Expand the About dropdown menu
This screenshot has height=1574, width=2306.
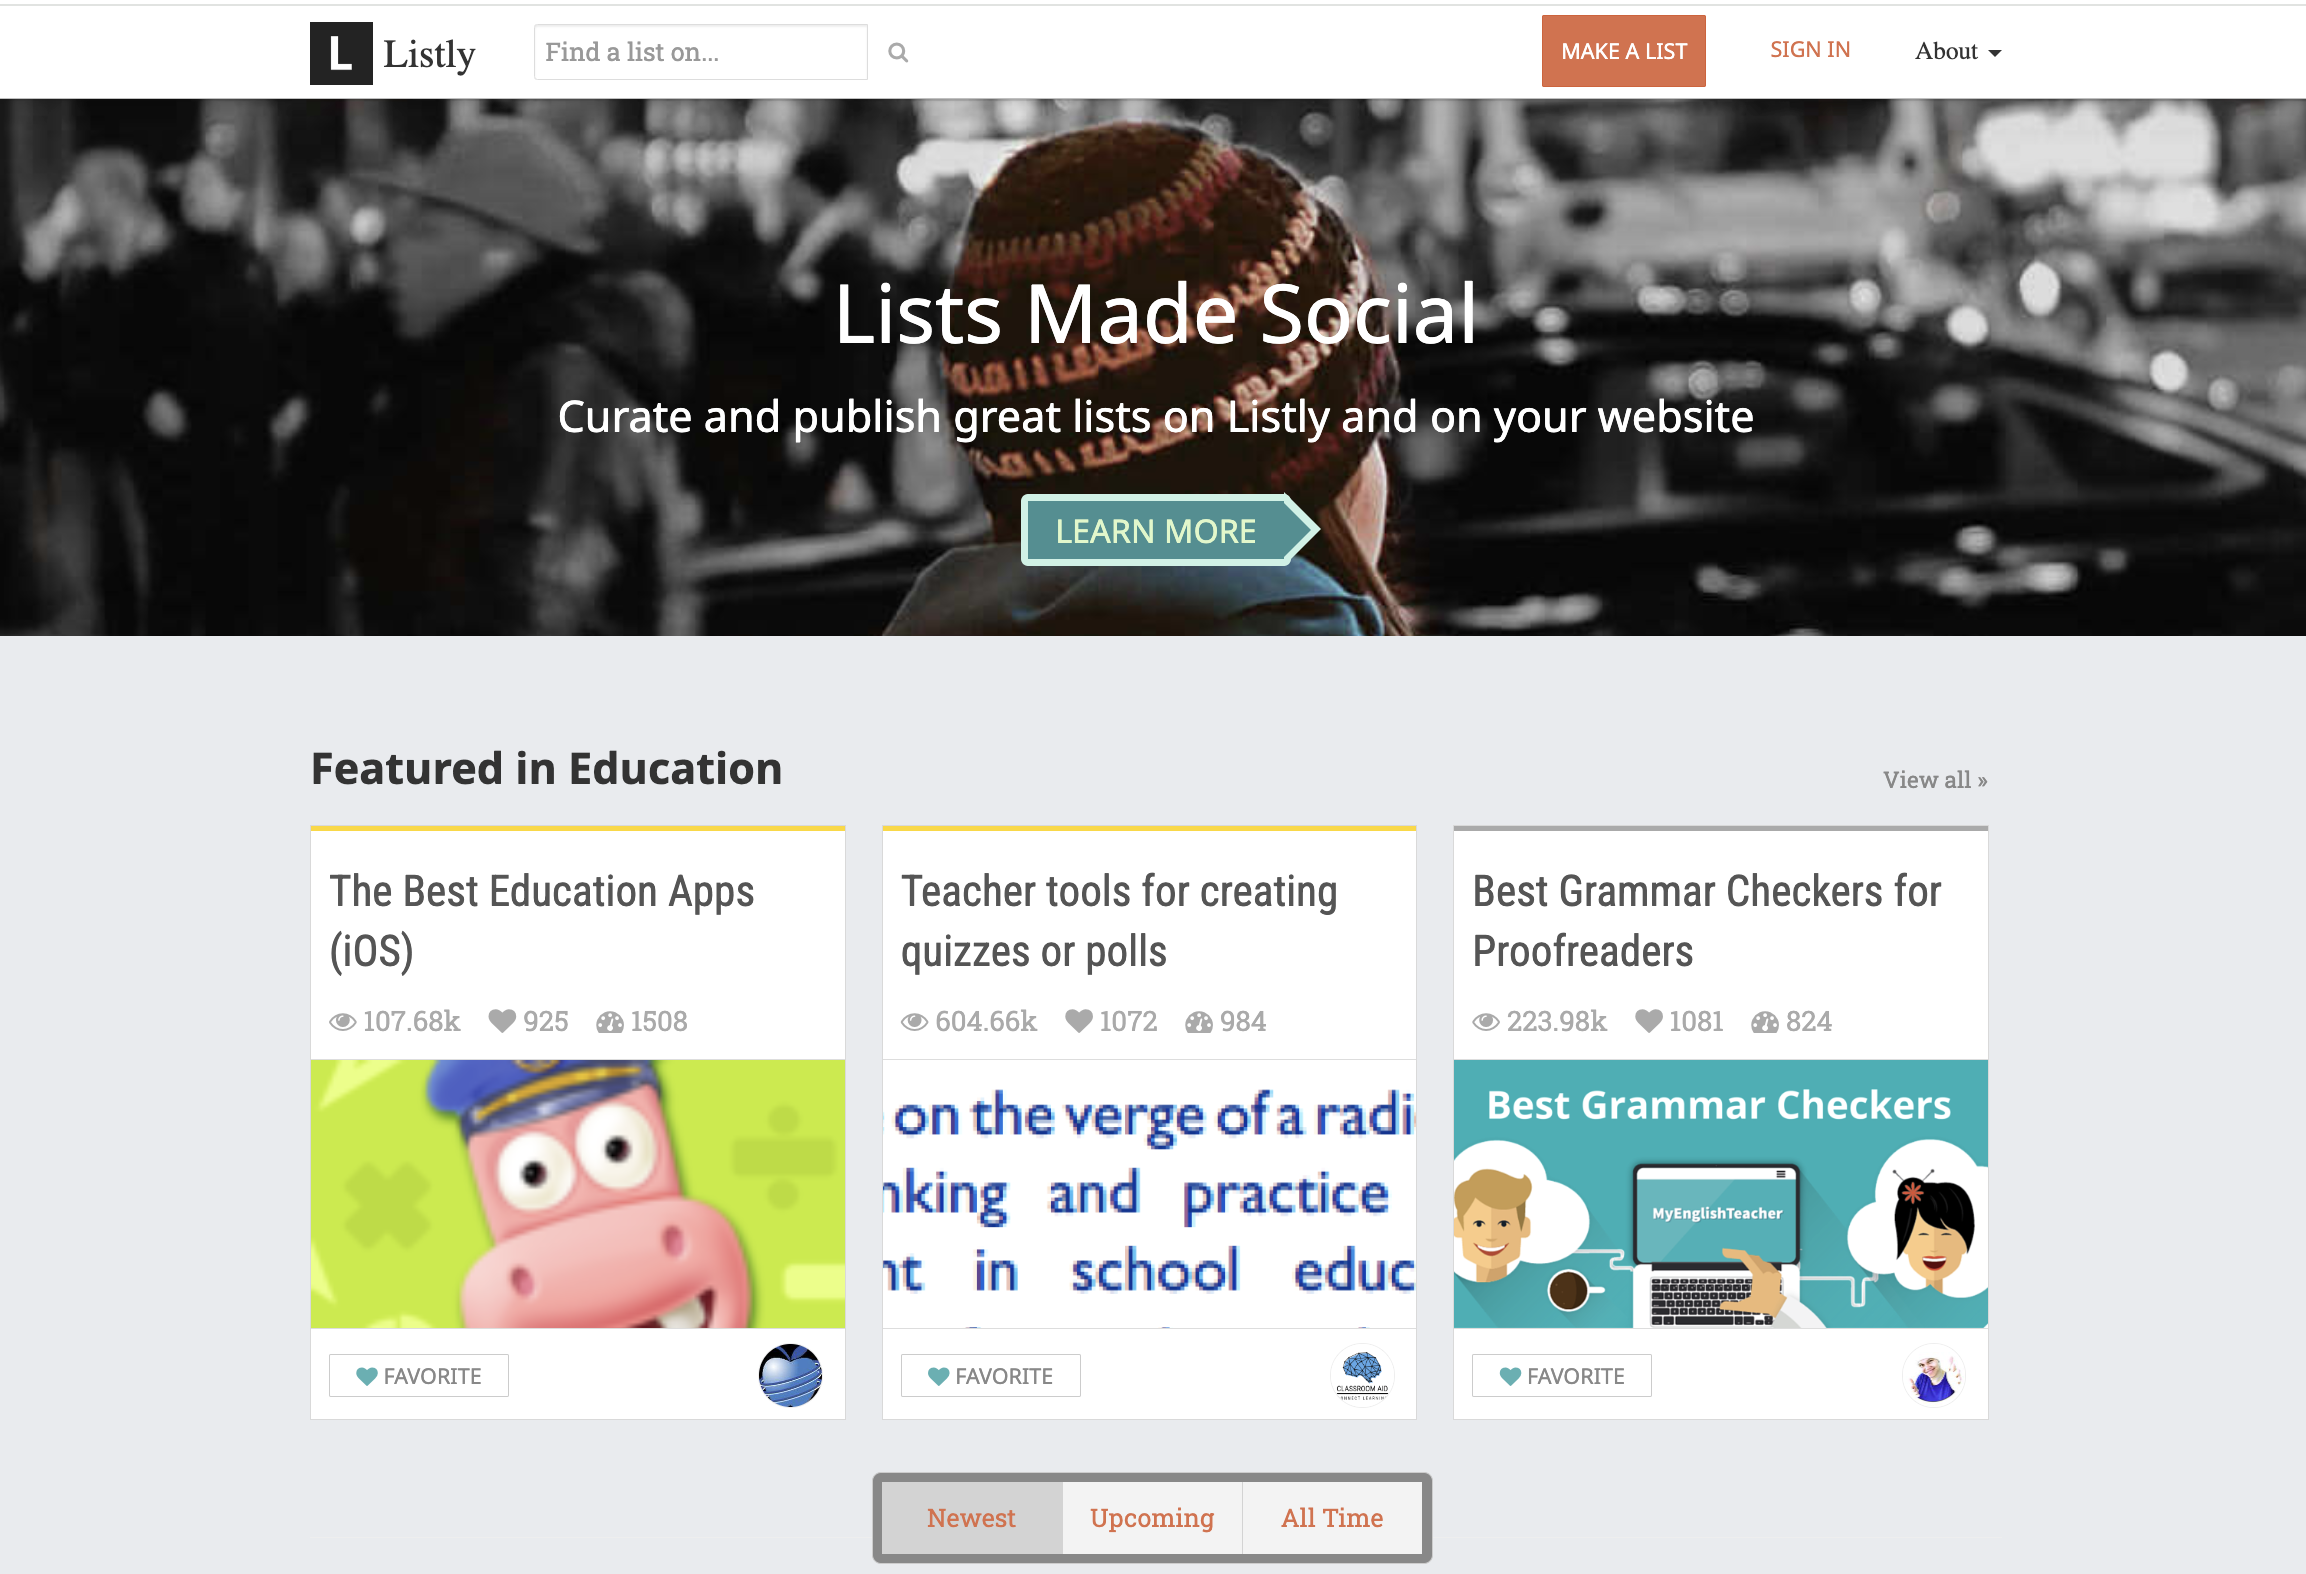[x=1958, y=52]
